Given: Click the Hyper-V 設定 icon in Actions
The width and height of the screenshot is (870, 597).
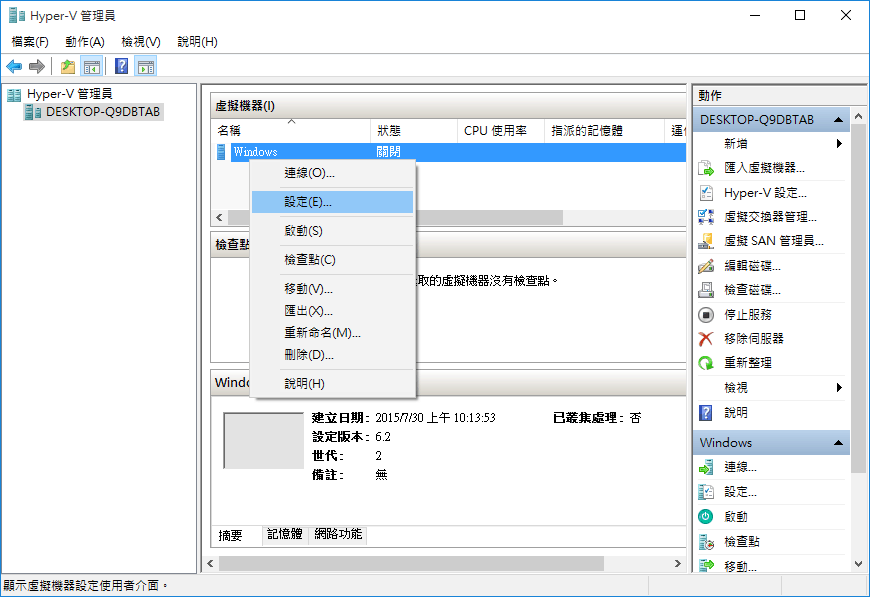Looking at the screenshot, I should point(706,193).
